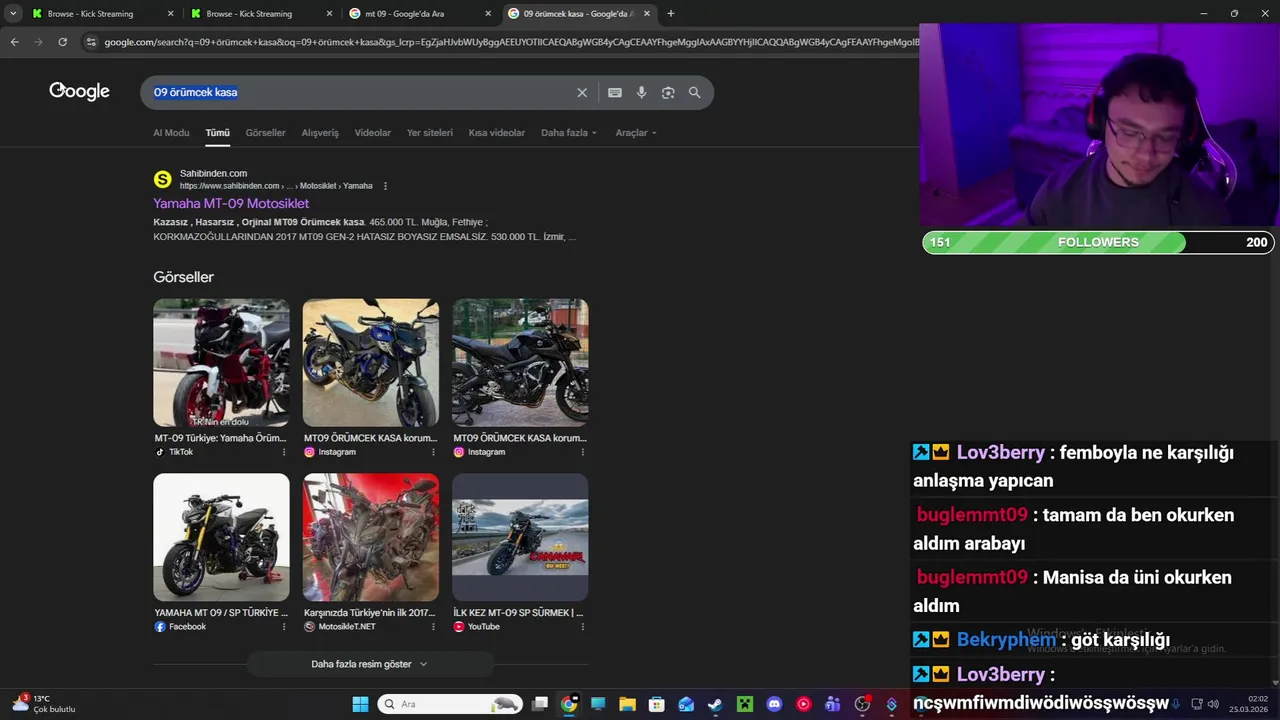This screenshot has height=720, width=1280.
Task: Open options for YouTube image result
Action: pos(582,627)
